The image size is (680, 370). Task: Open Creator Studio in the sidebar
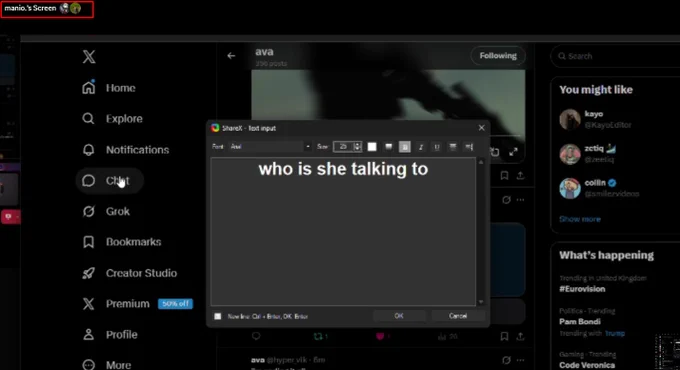(x=130, y=273)
